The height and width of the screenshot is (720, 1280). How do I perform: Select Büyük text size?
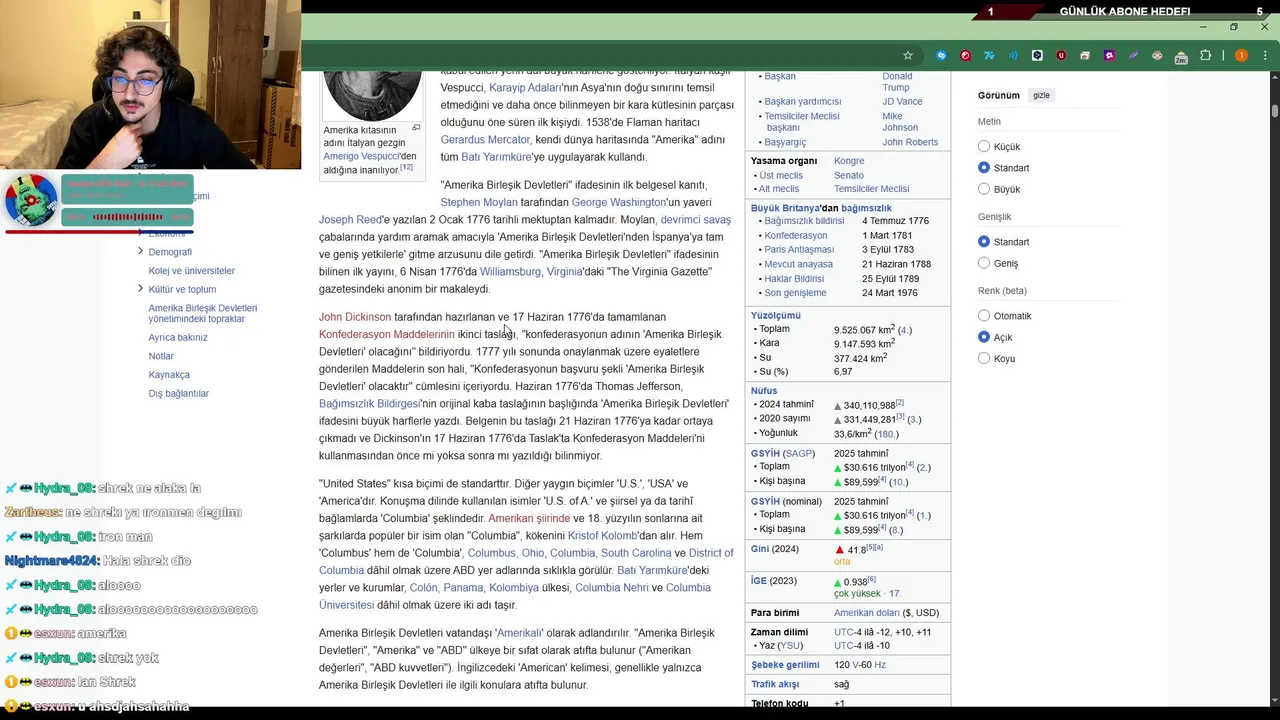tap(984, 189)
